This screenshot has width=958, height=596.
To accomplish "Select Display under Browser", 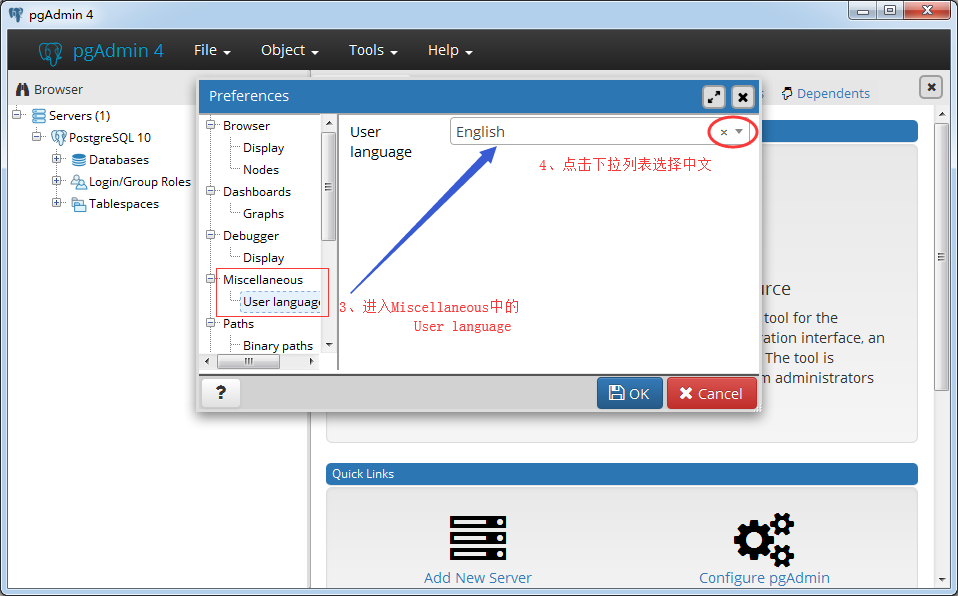I will (263, 148).
